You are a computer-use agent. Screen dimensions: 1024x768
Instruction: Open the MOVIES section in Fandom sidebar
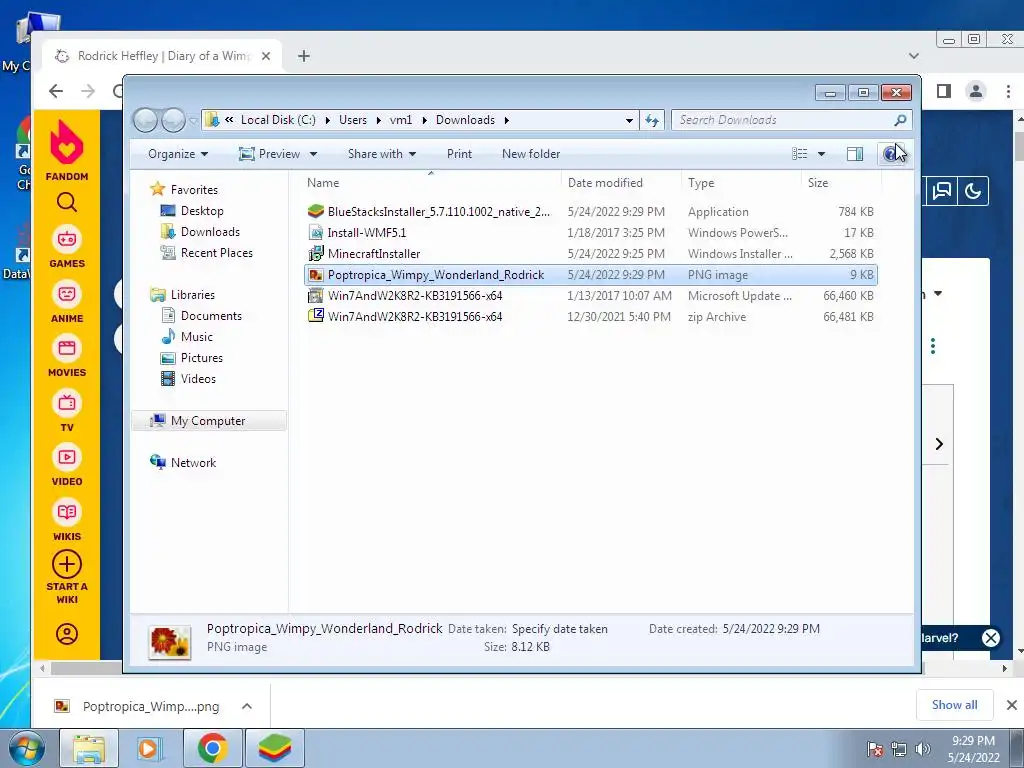[x=67, y=356]
